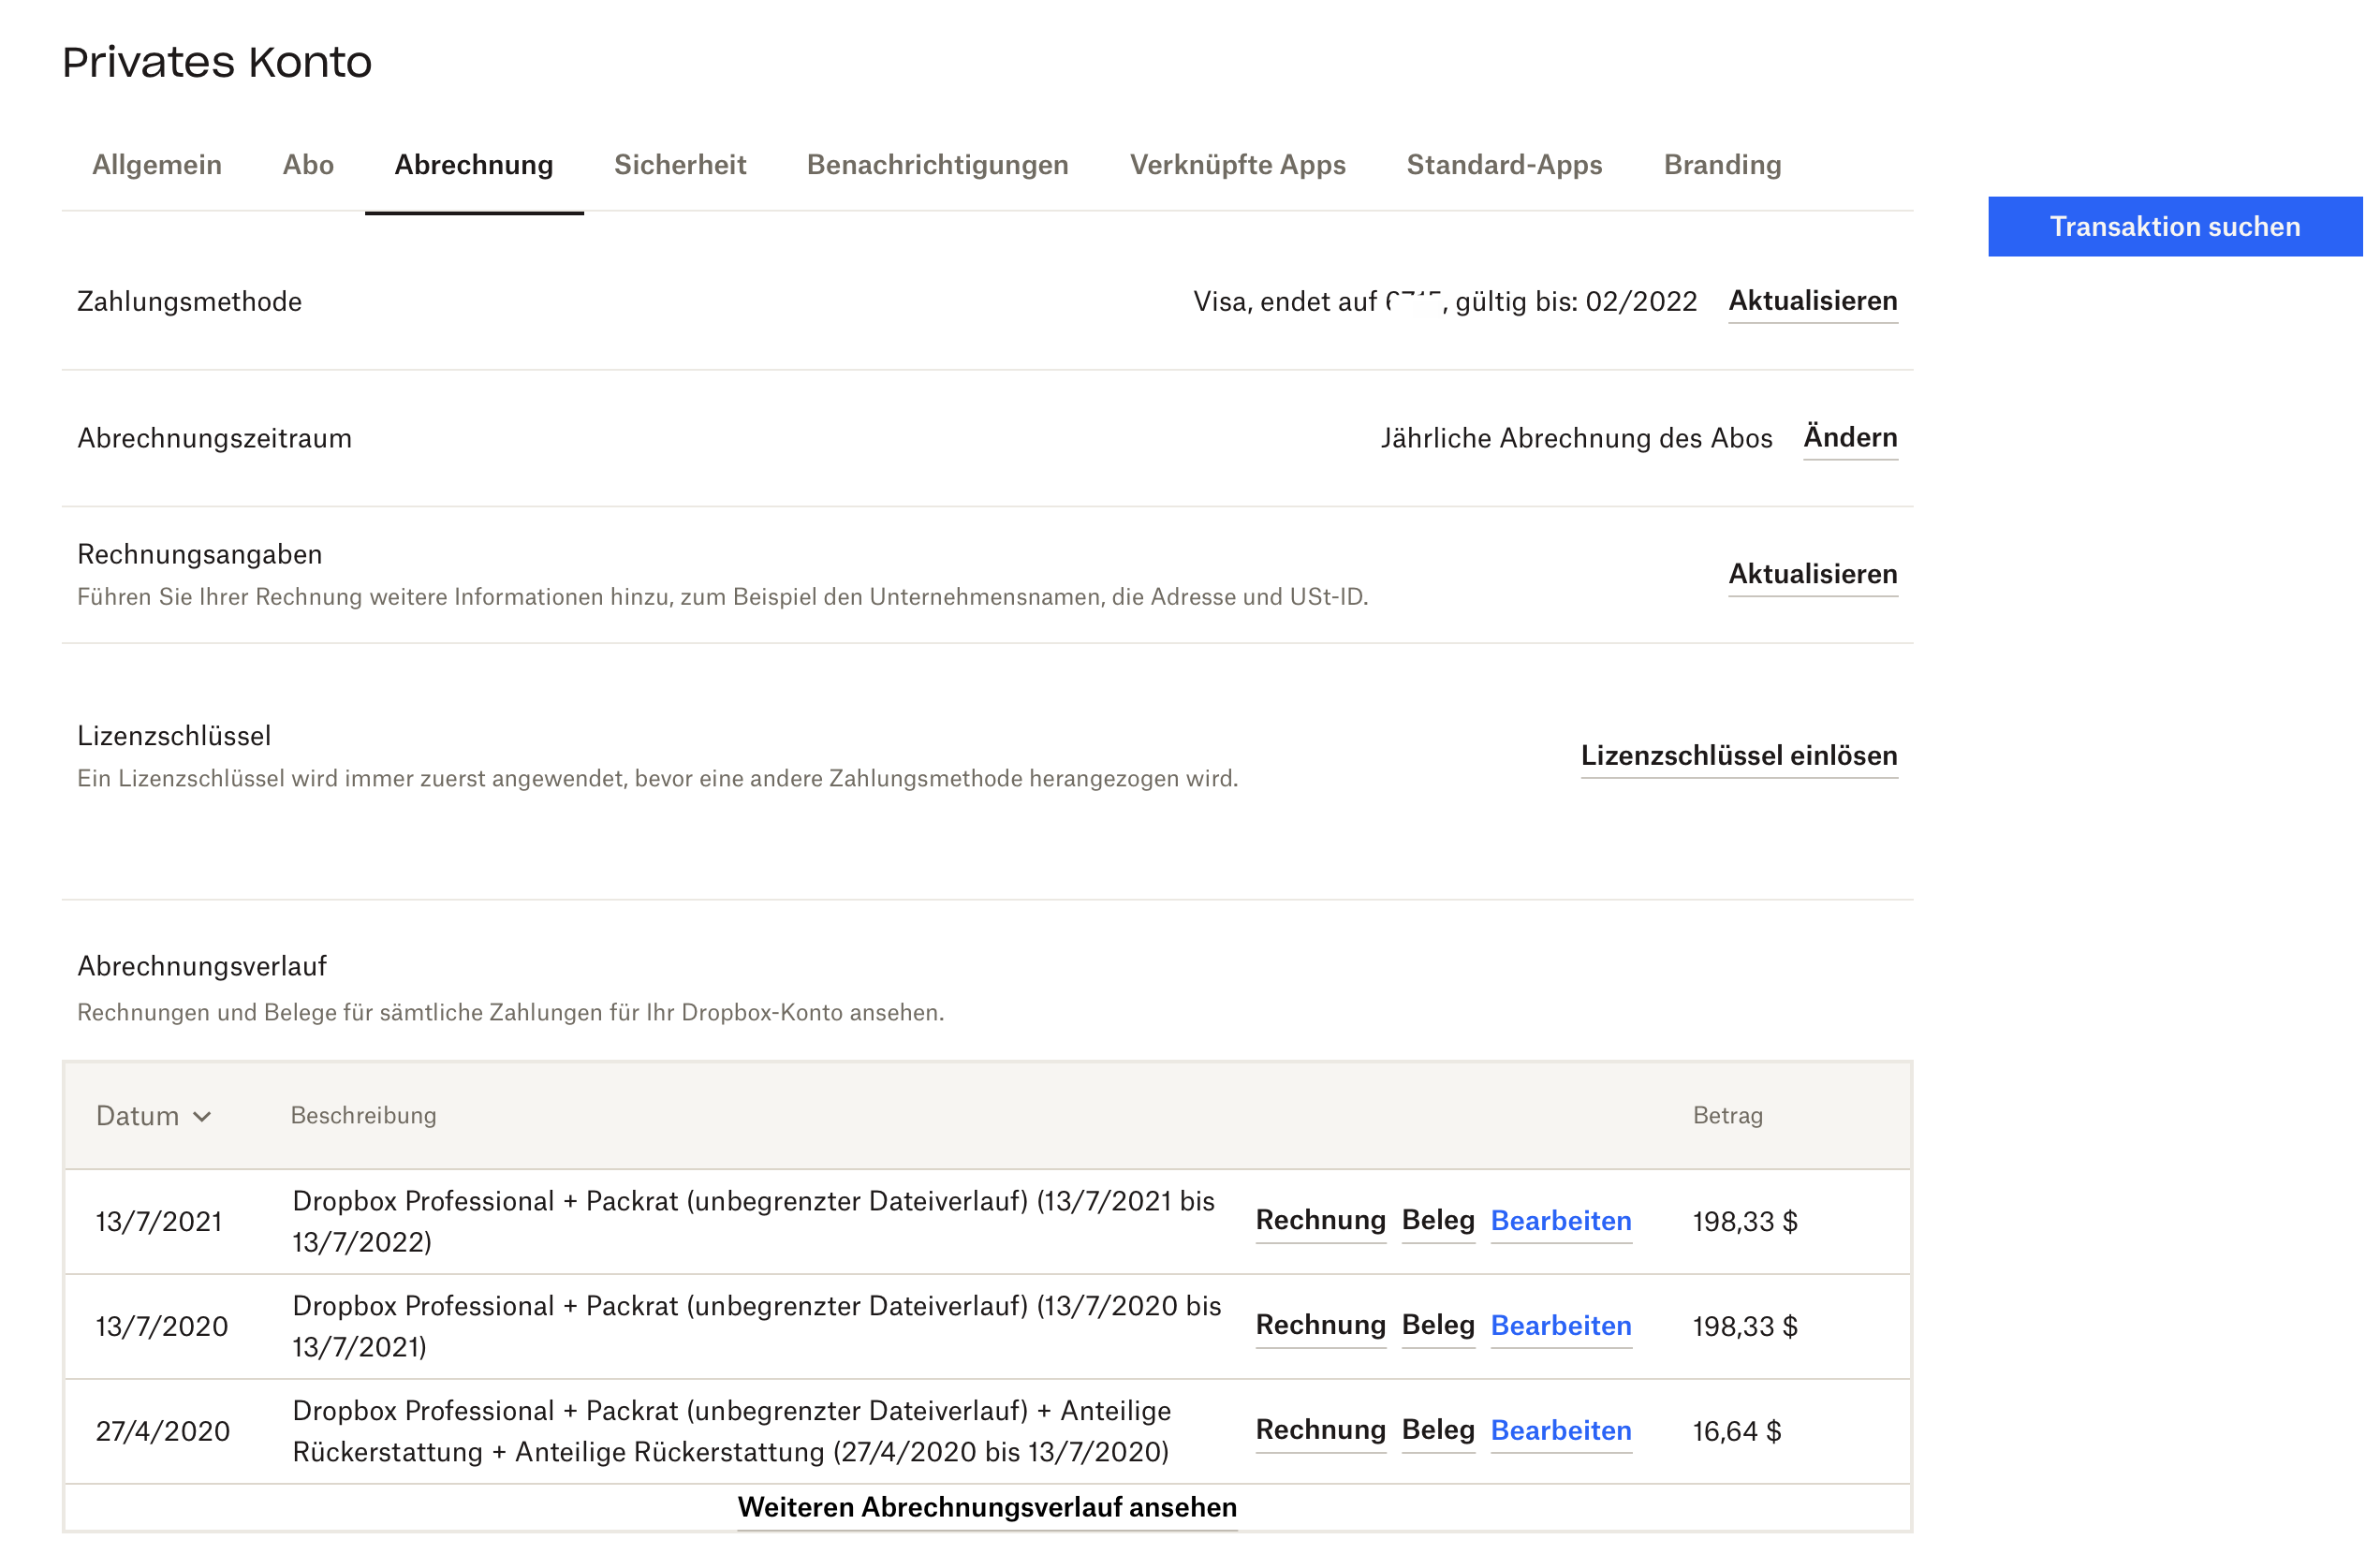
Task: Click the Abrechnungsverlauf section heading
Action: point(202,966)
